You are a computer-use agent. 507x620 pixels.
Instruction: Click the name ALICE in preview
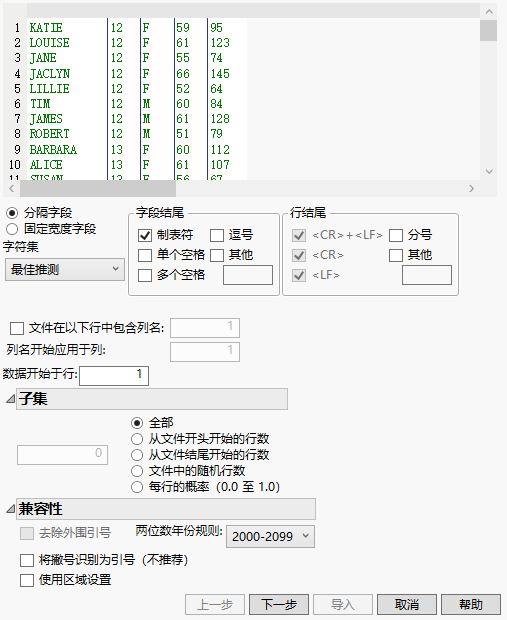(x=46, y=164)
